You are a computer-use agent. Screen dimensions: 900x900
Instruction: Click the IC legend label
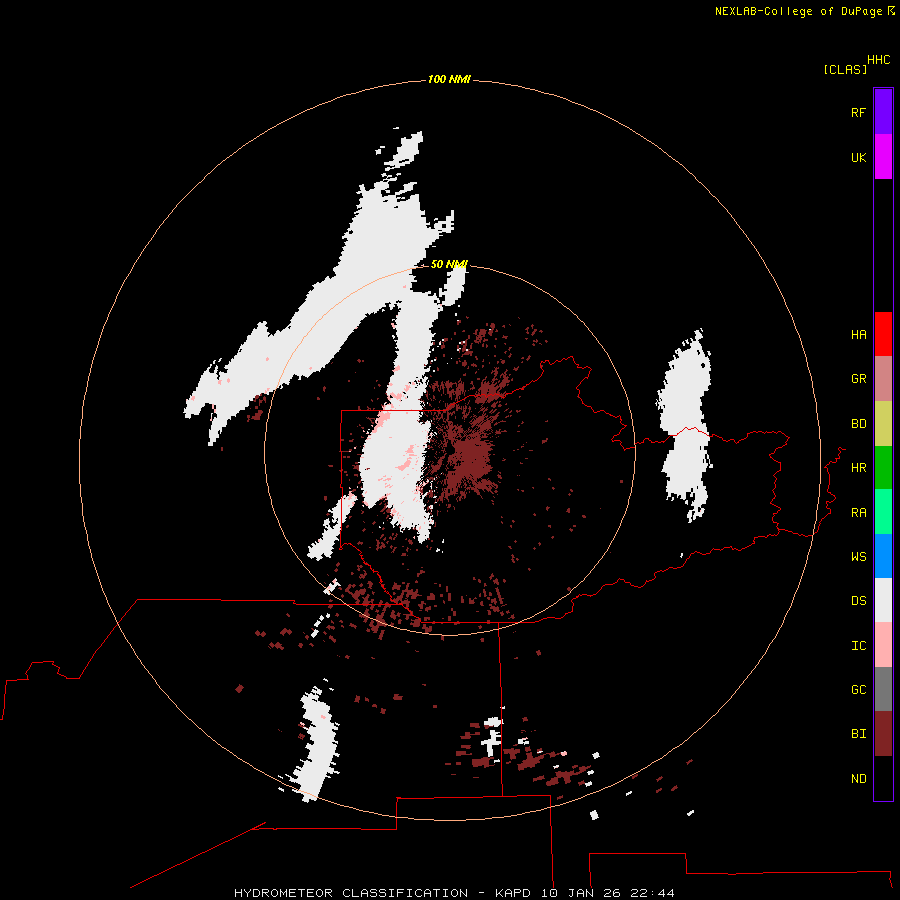[858, 646]
